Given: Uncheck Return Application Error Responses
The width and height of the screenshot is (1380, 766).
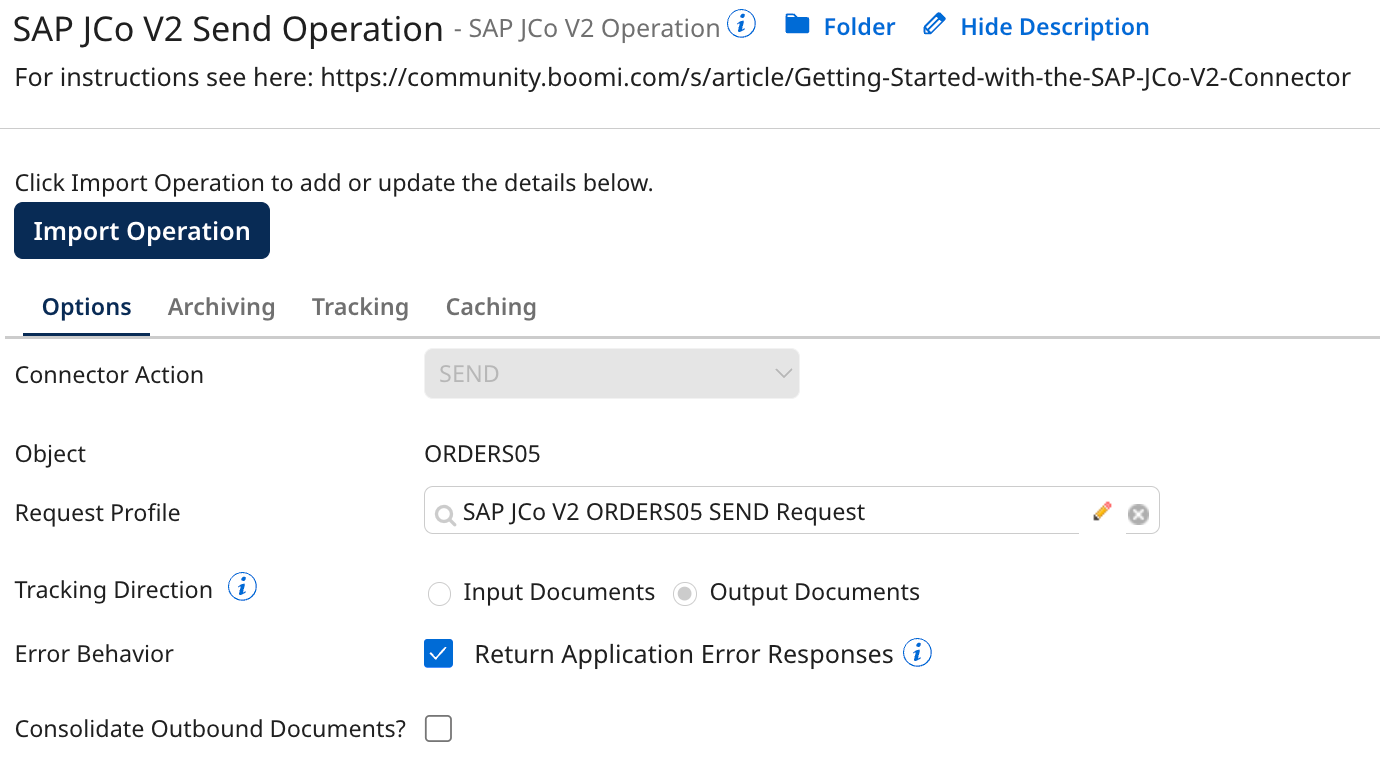Looking at the screenshot, I should [438, 653].
